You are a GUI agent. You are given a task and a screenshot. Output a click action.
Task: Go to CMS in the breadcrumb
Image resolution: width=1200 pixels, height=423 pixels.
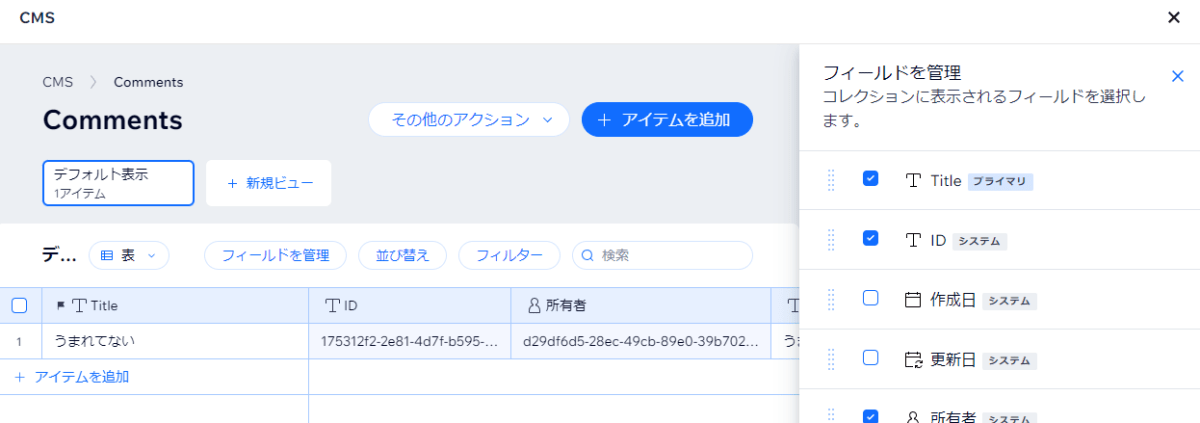[x=58, y=82]
